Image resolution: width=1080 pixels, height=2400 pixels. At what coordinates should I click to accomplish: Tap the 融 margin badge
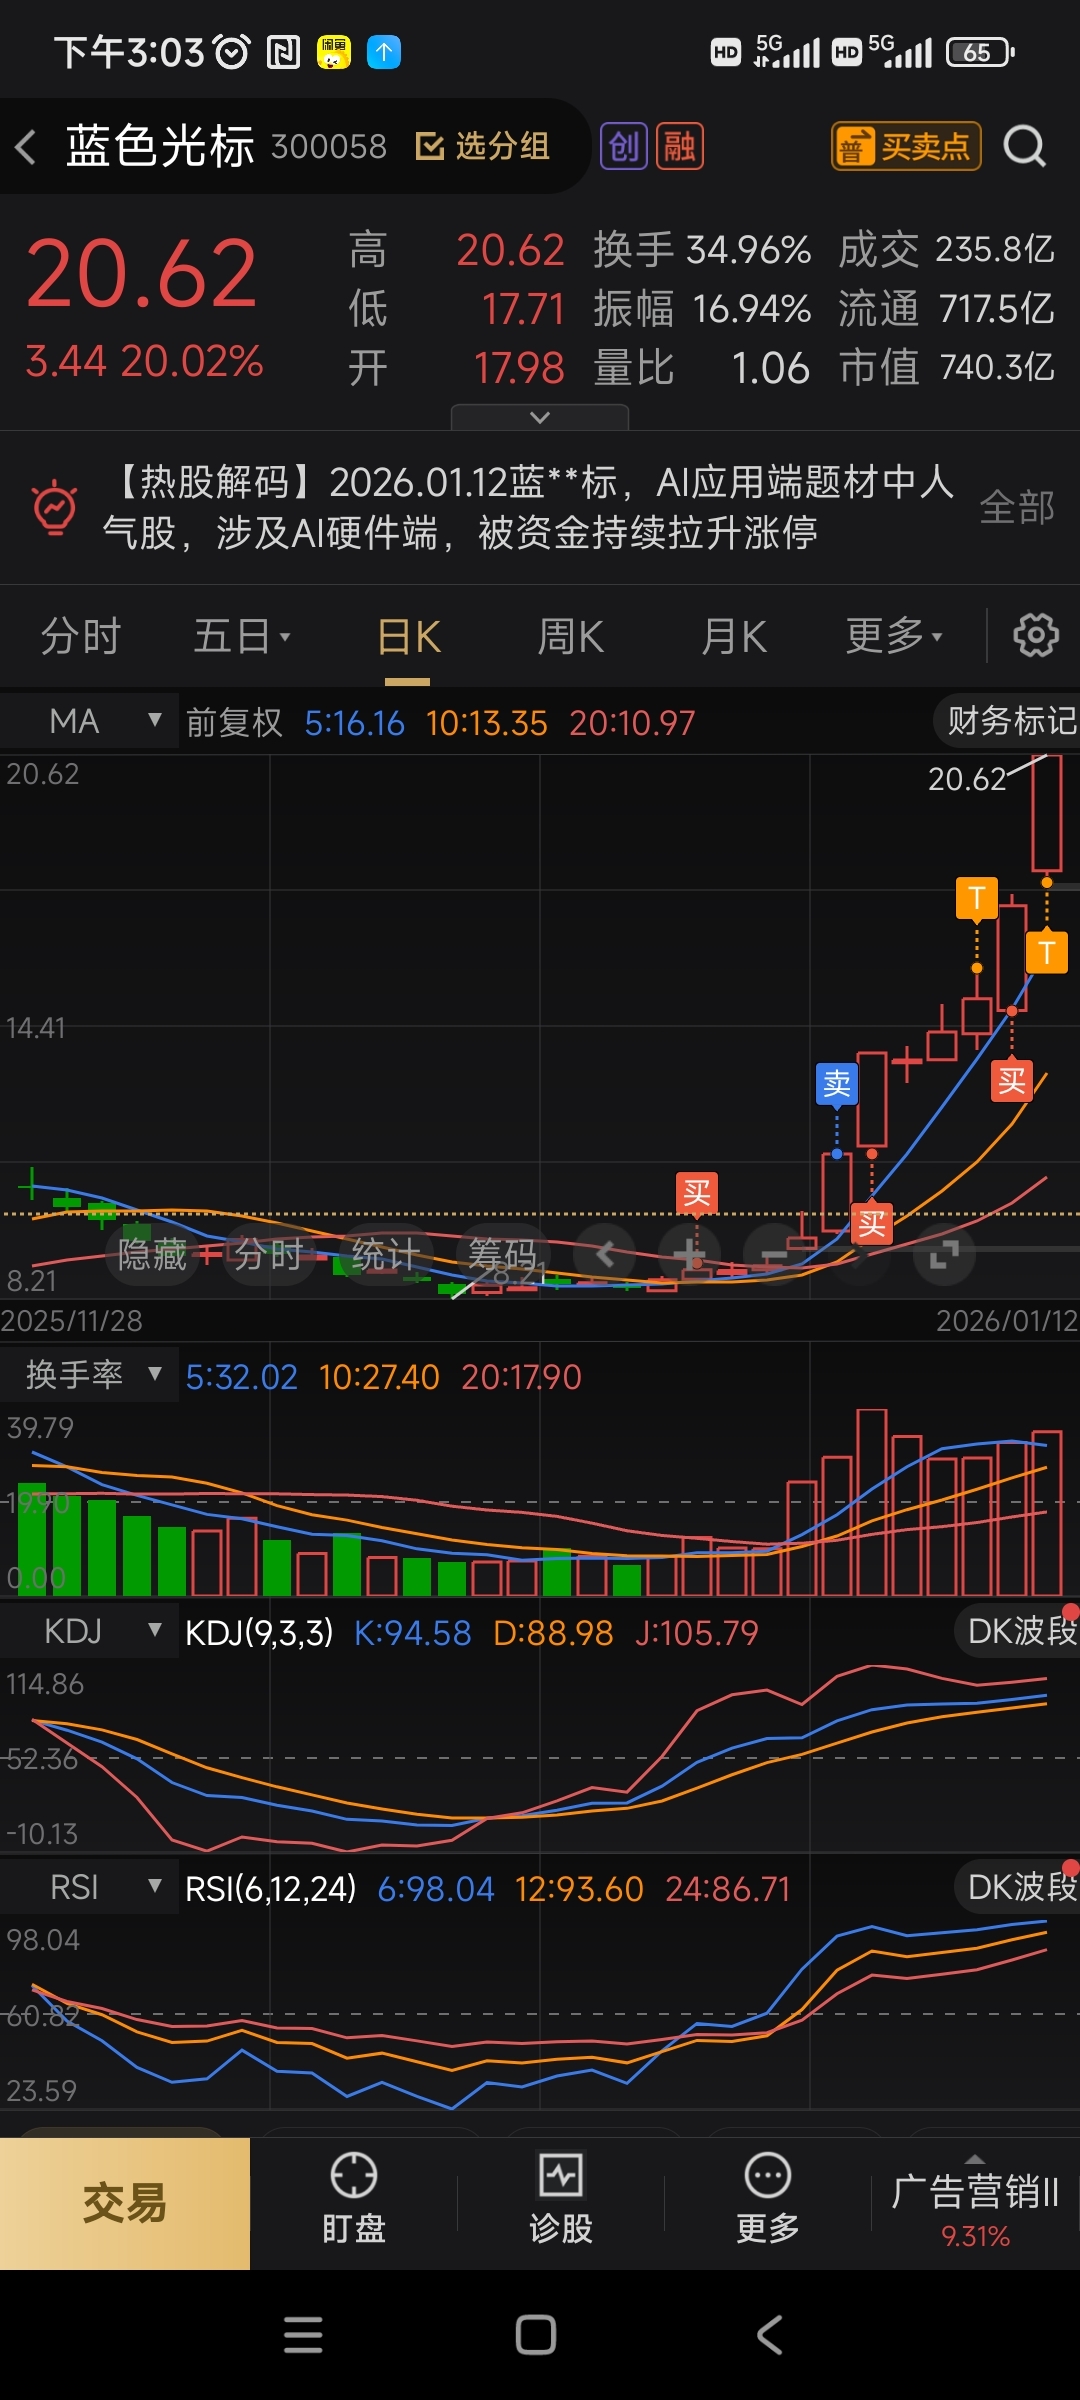click(680, 147)
